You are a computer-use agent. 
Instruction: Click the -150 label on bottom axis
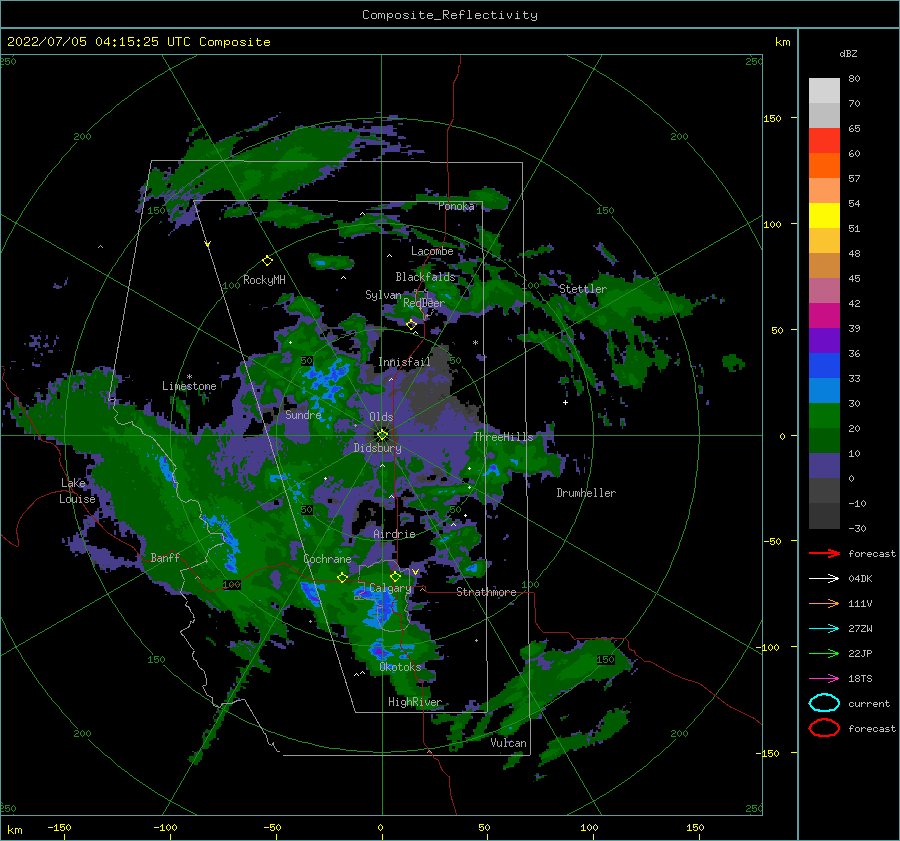point(59,827)
